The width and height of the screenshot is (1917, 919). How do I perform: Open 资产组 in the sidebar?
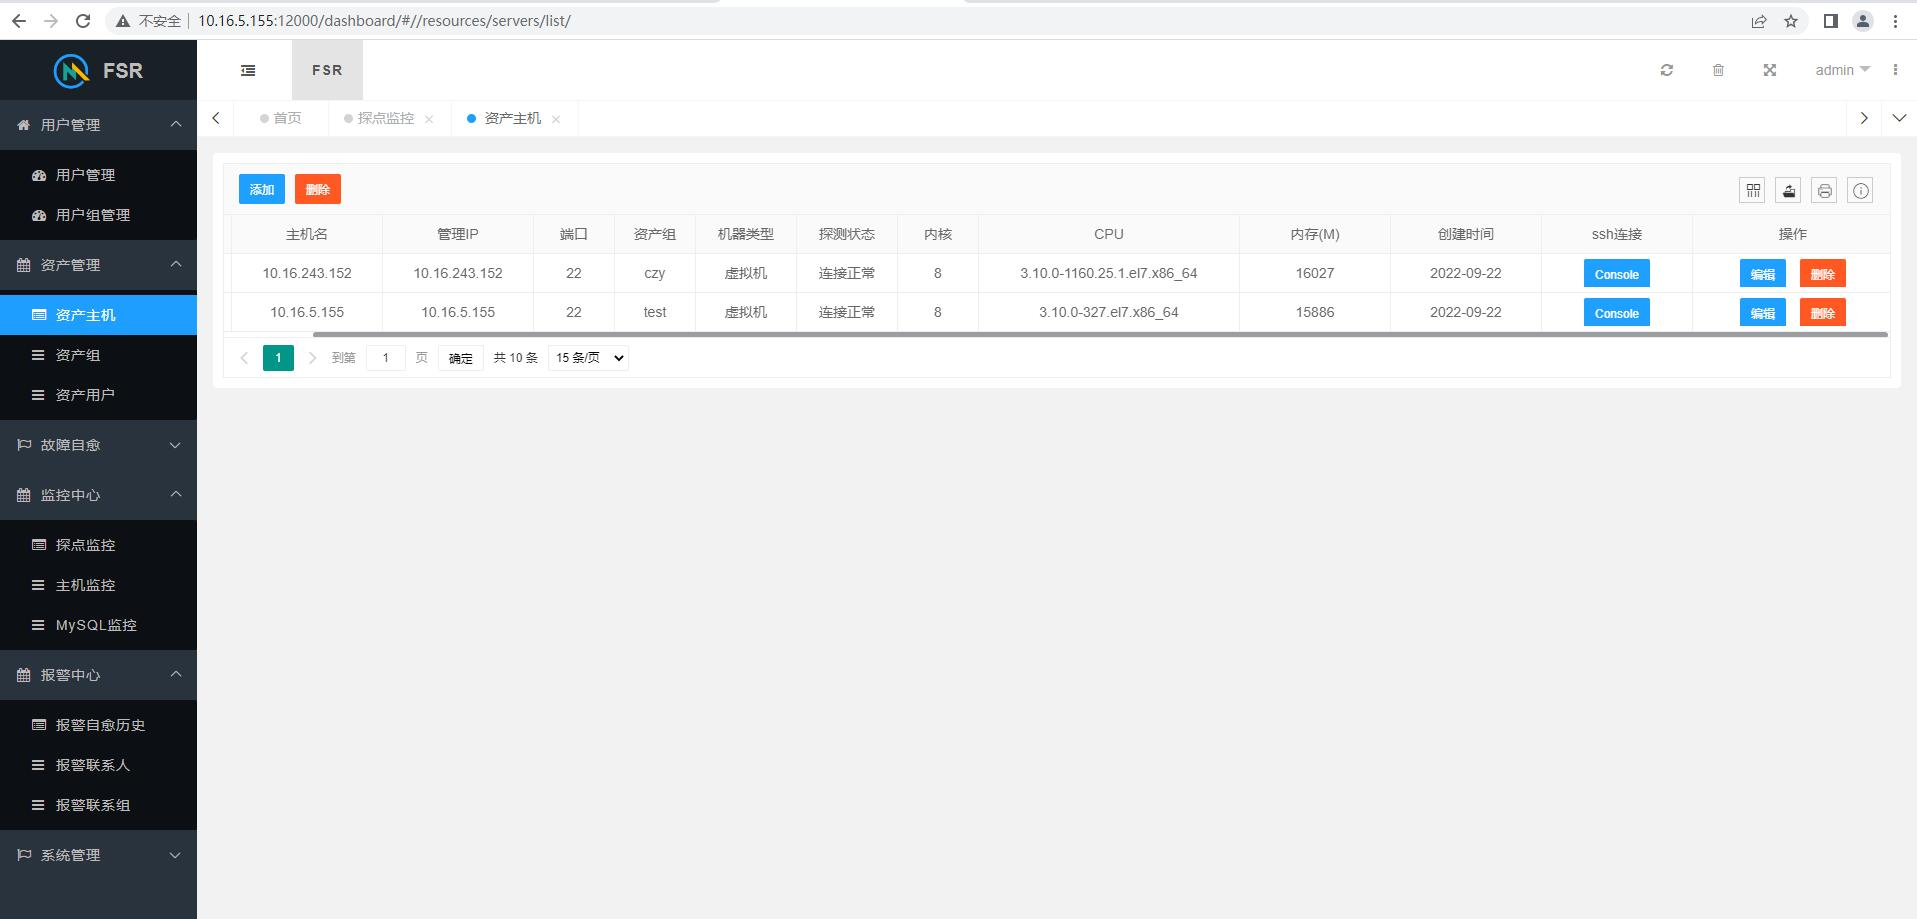(98, 355)
